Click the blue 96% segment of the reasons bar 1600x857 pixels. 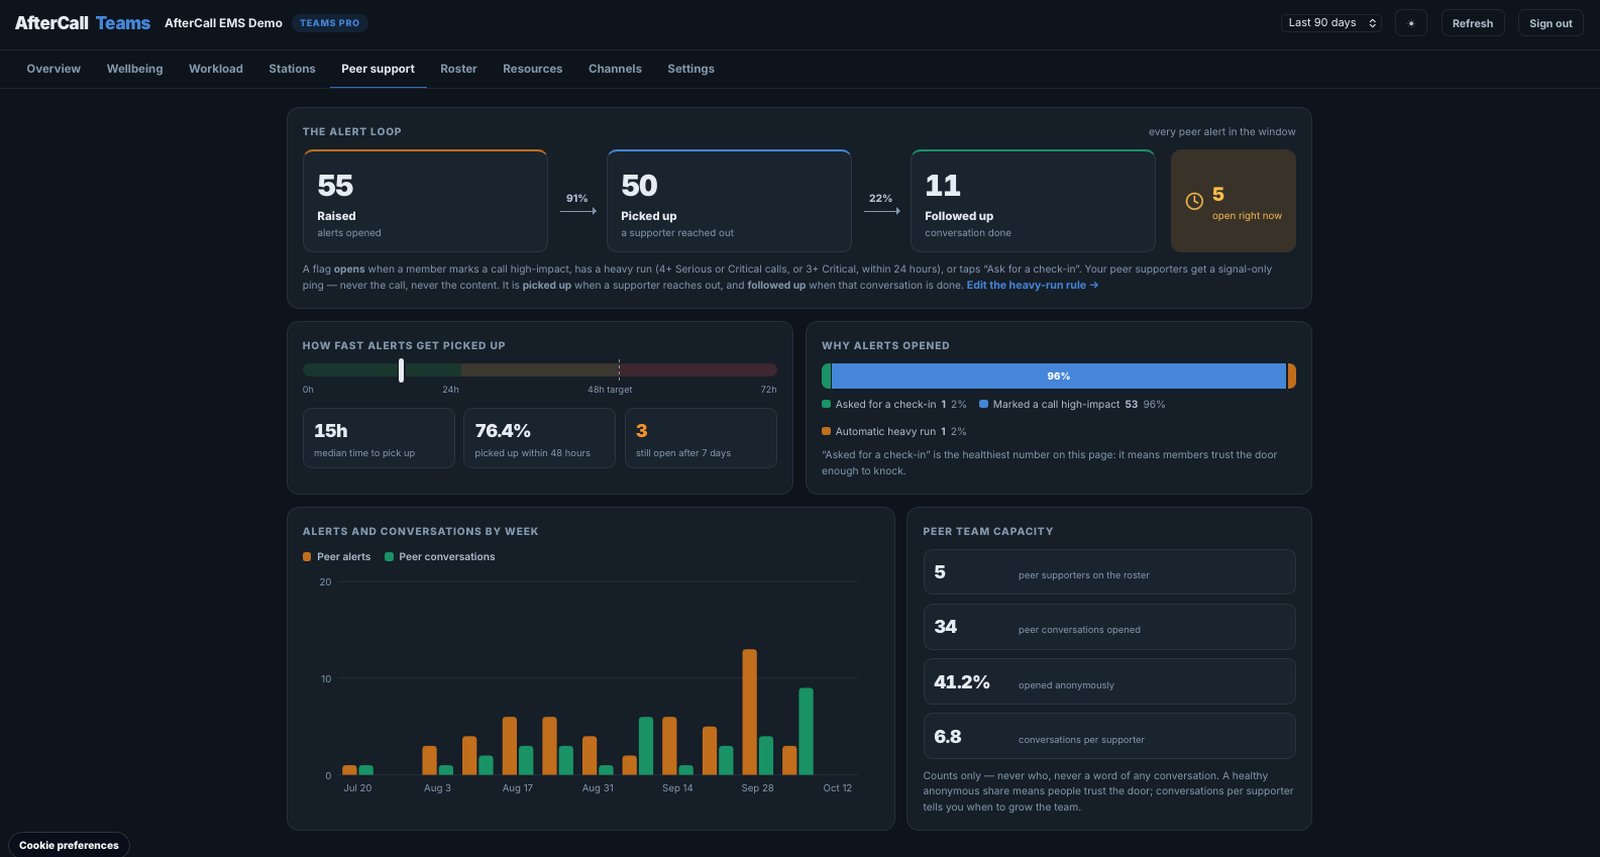pyautogui.click(x=1058, y=376)
